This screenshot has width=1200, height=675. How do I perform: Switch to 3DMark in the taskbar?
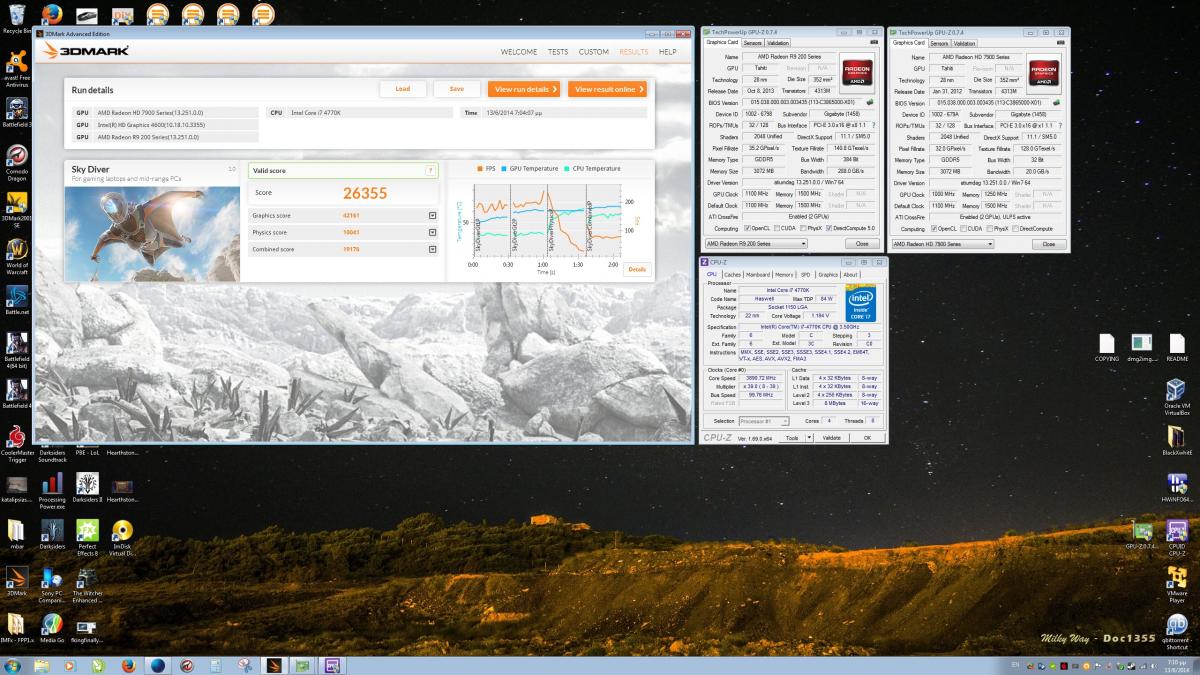272,664
